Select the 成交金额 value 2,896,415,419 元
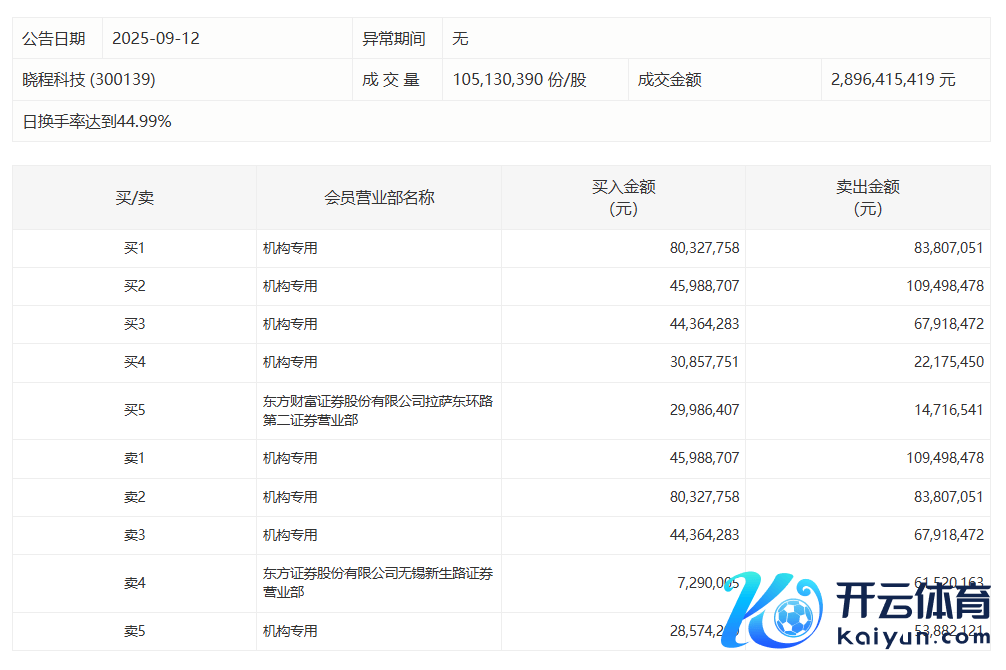The width and height of the screenshot is (1006, 670). coord(893,80)
